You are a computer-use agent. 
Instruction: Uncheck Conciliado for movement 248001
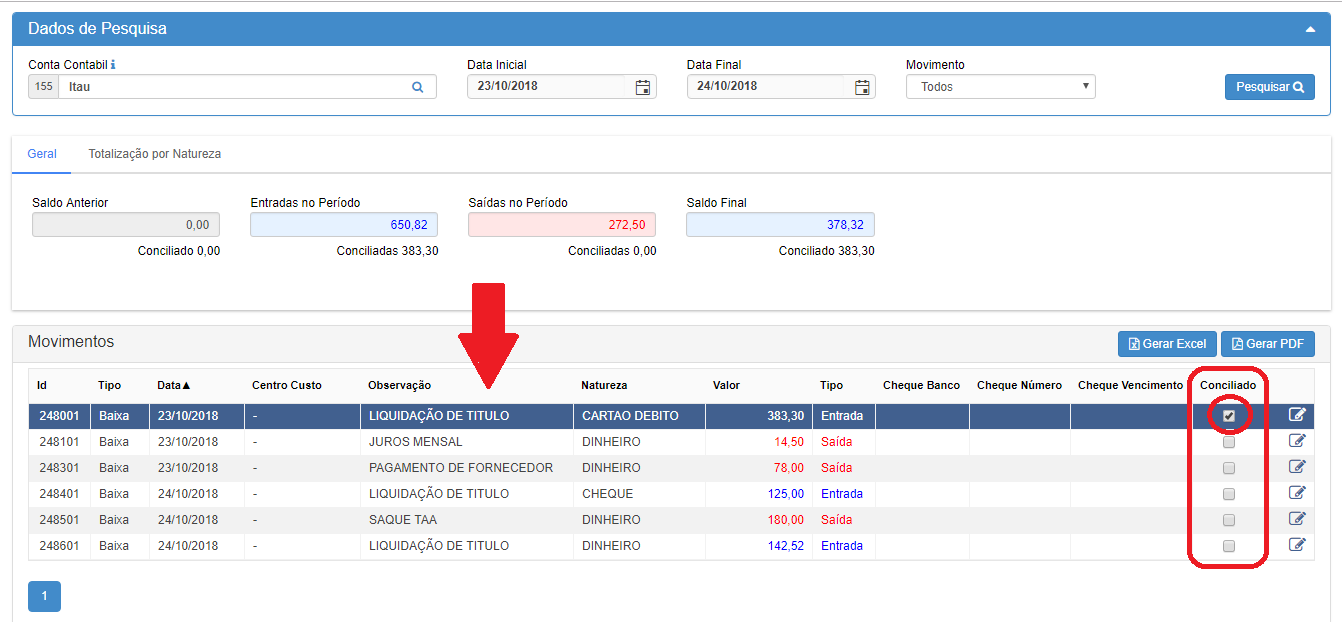tap(1229, 416)
